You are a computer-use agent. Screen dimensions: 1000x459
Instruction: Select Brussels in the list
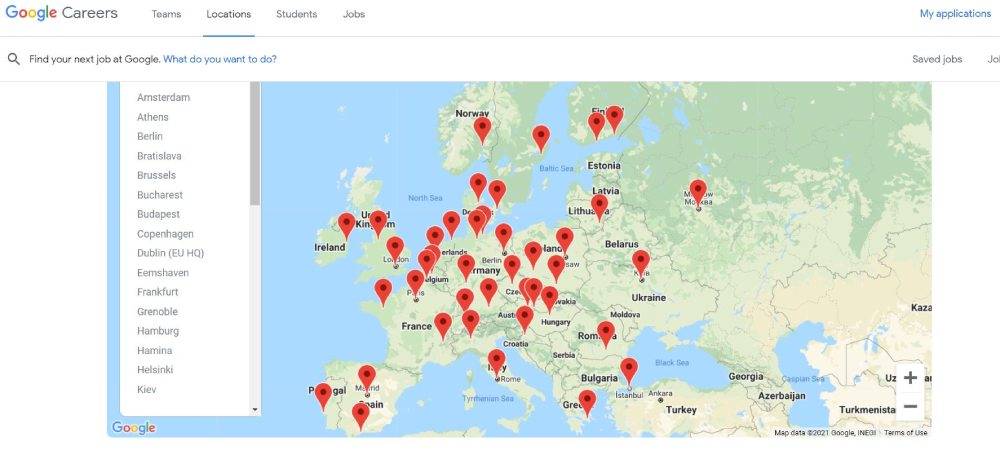tap(156, 175)
